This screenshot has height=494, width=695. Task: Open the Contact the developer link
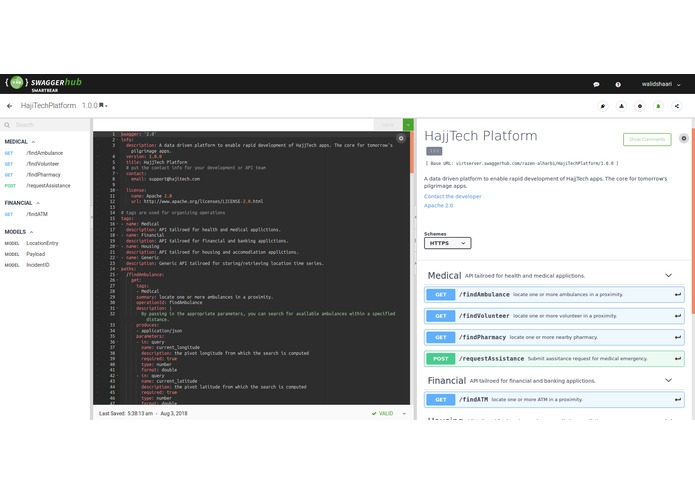click(453, 196)
